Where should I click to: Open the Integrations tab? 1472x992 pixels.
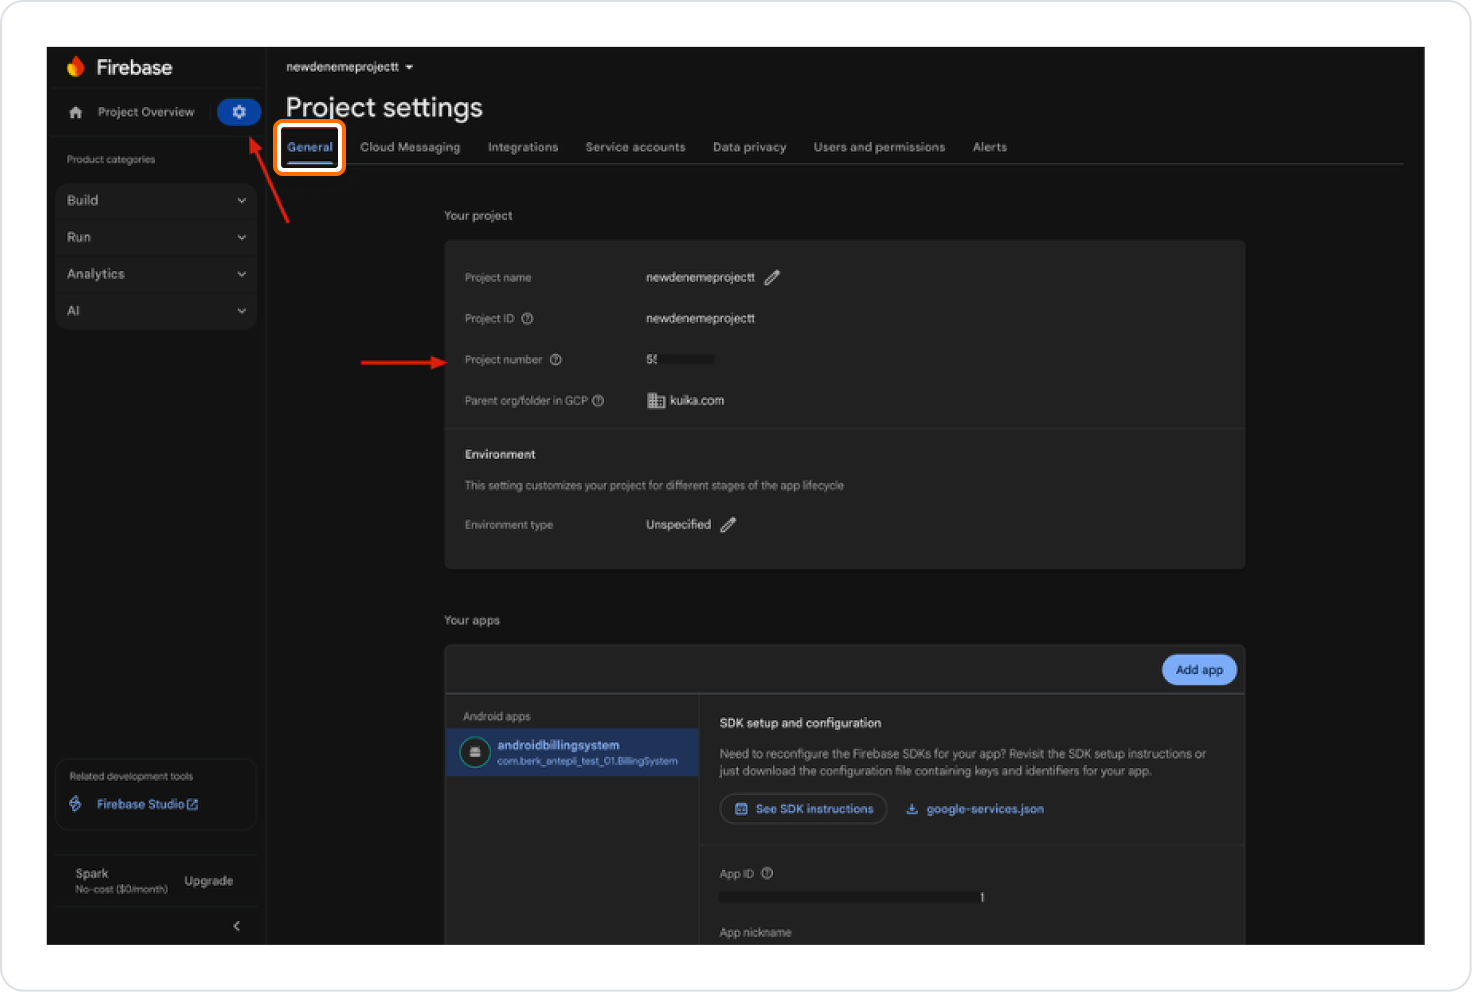523,147
